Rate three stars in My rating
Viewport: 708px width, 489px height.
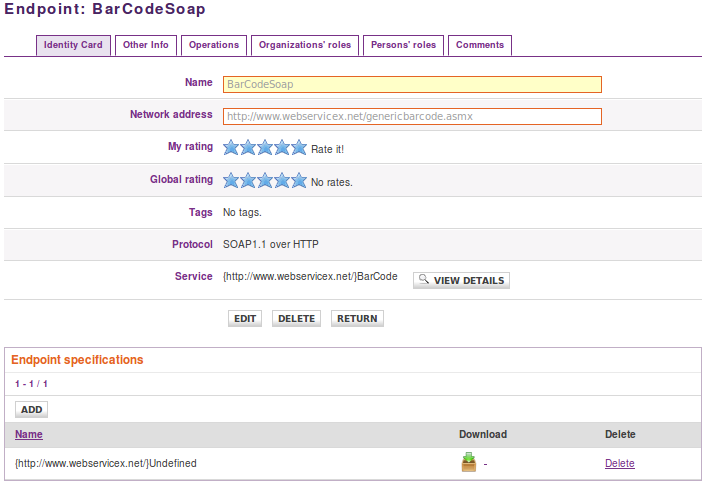tap(265, 148)
